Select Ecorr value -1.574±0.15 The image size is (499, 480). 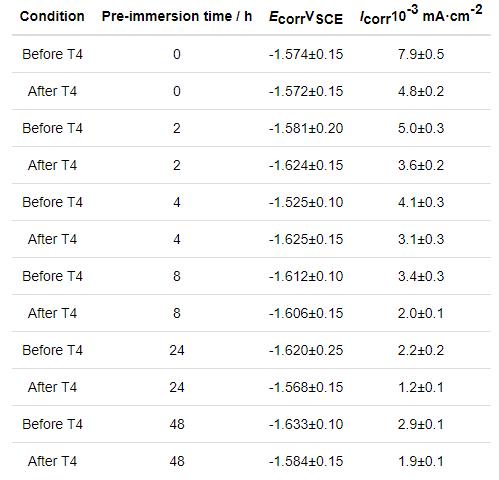click(306, 54)
